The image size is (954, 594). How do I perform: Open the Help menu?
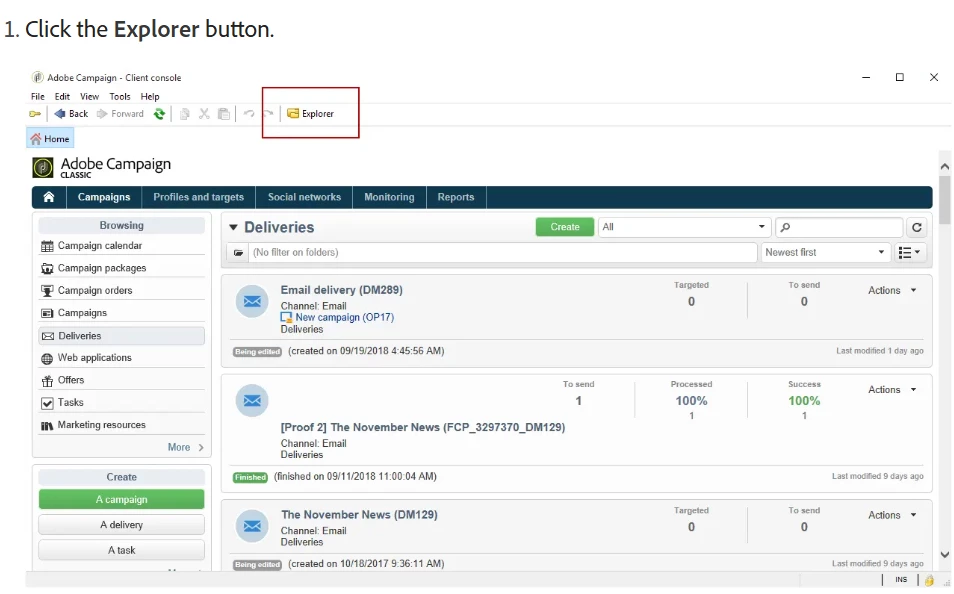(x=150, y=96)
